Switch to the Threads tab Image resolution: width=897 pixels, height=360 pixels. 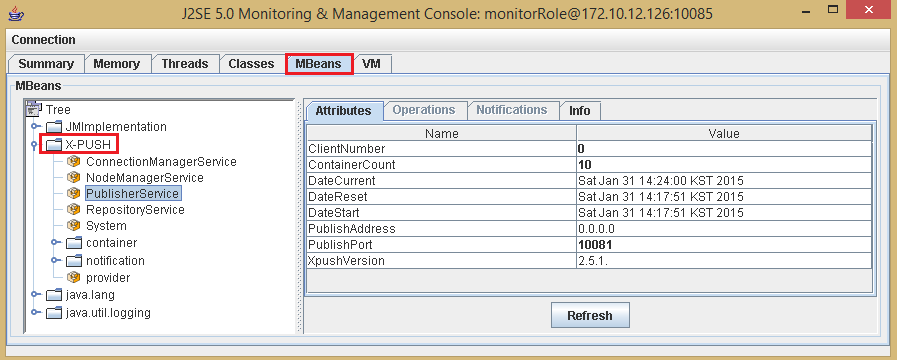click(185, 64)
